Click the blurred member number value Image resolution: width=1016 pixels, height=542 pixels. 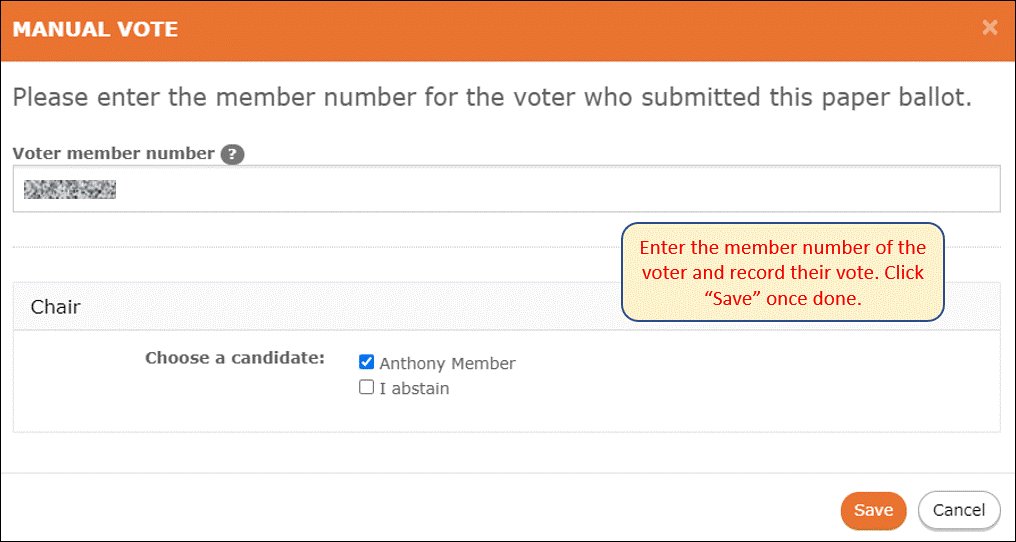70,189
